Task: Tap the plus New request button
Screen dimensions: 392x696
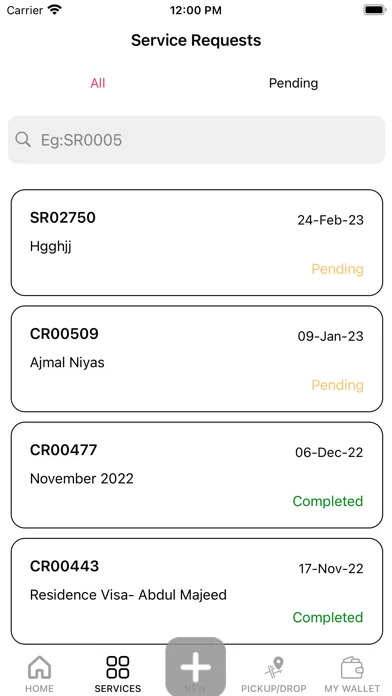Action: [195, 666]
